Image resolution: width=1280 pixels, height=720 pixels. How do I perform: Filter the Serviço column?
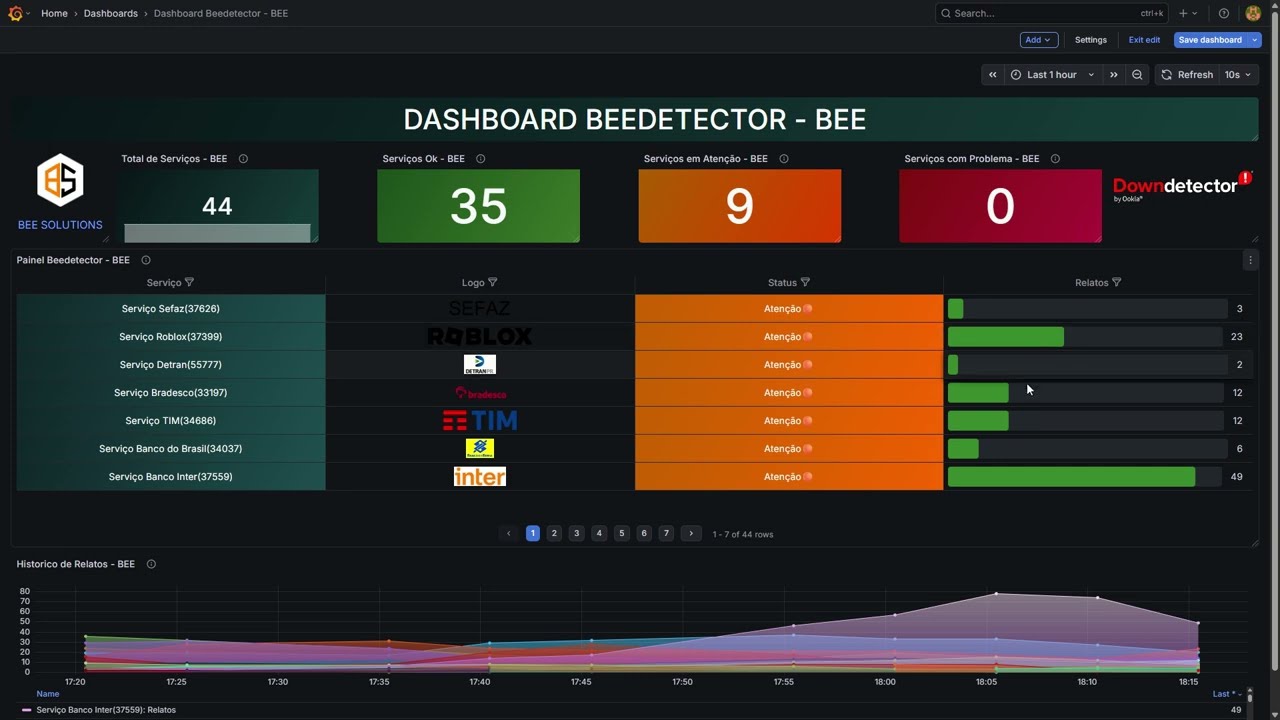(189, 283)
